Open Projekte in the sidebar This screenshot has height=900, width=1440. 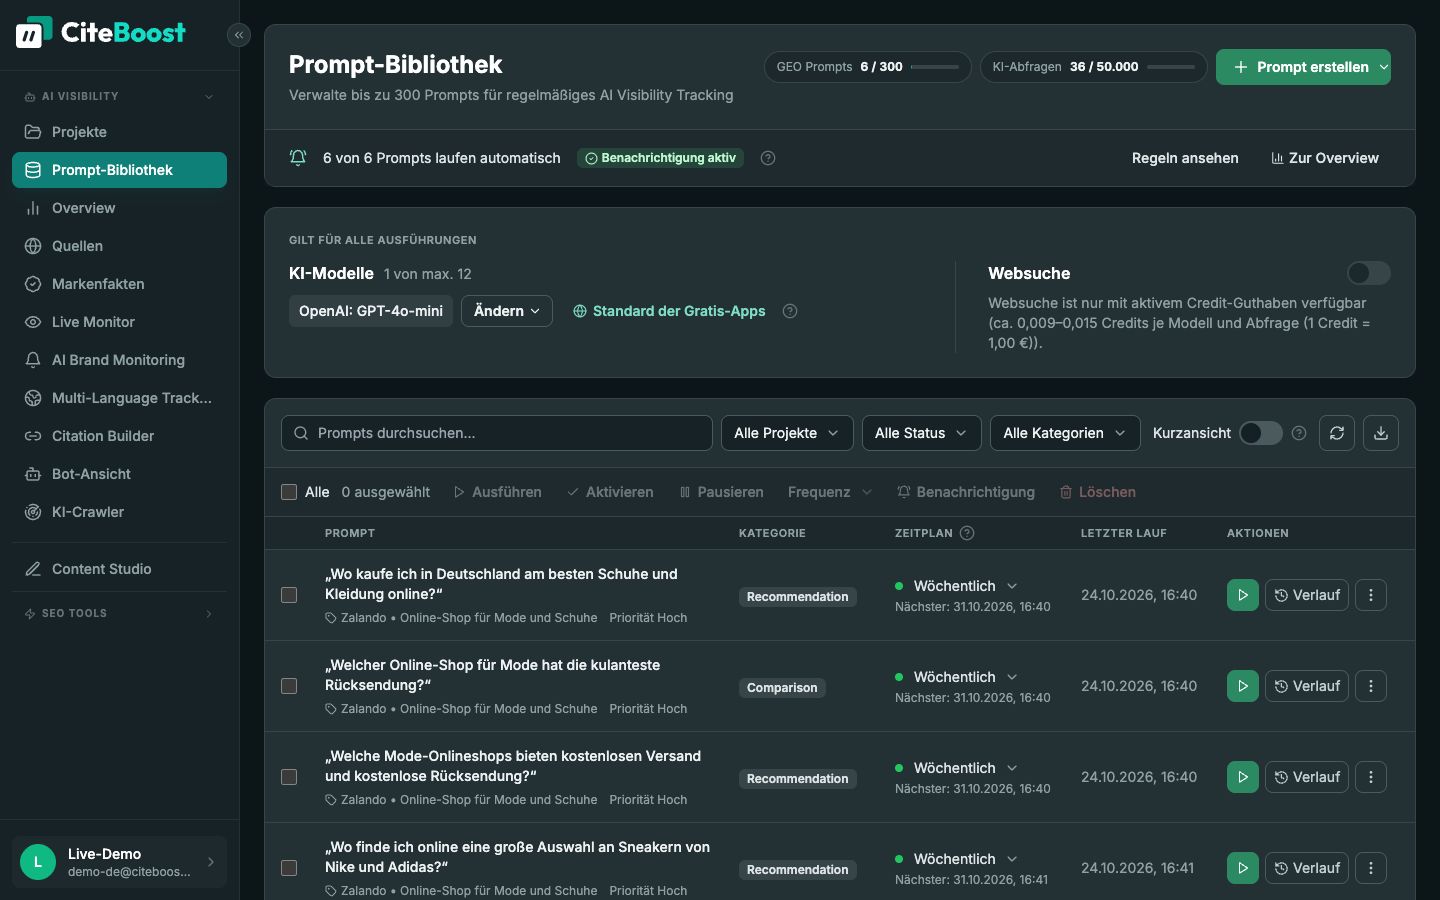[x=119, y=132]
